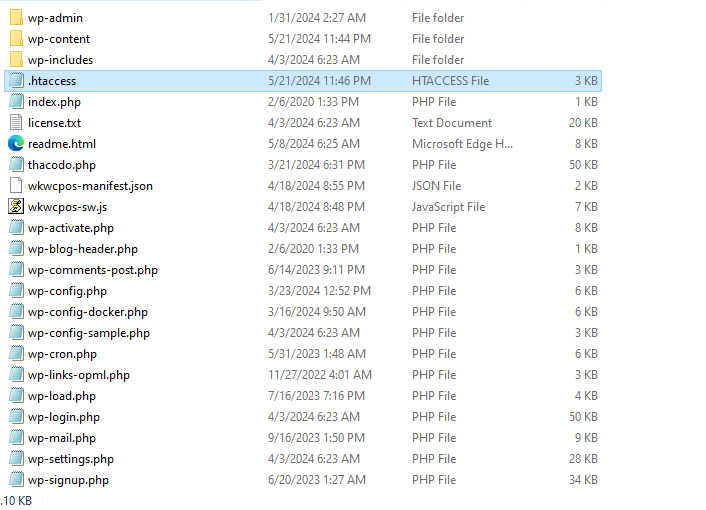The height and width of the screenshot is (510, 706).
Task: Click the date 9/16/2023 1:50 PM
Action: [317, 438]
